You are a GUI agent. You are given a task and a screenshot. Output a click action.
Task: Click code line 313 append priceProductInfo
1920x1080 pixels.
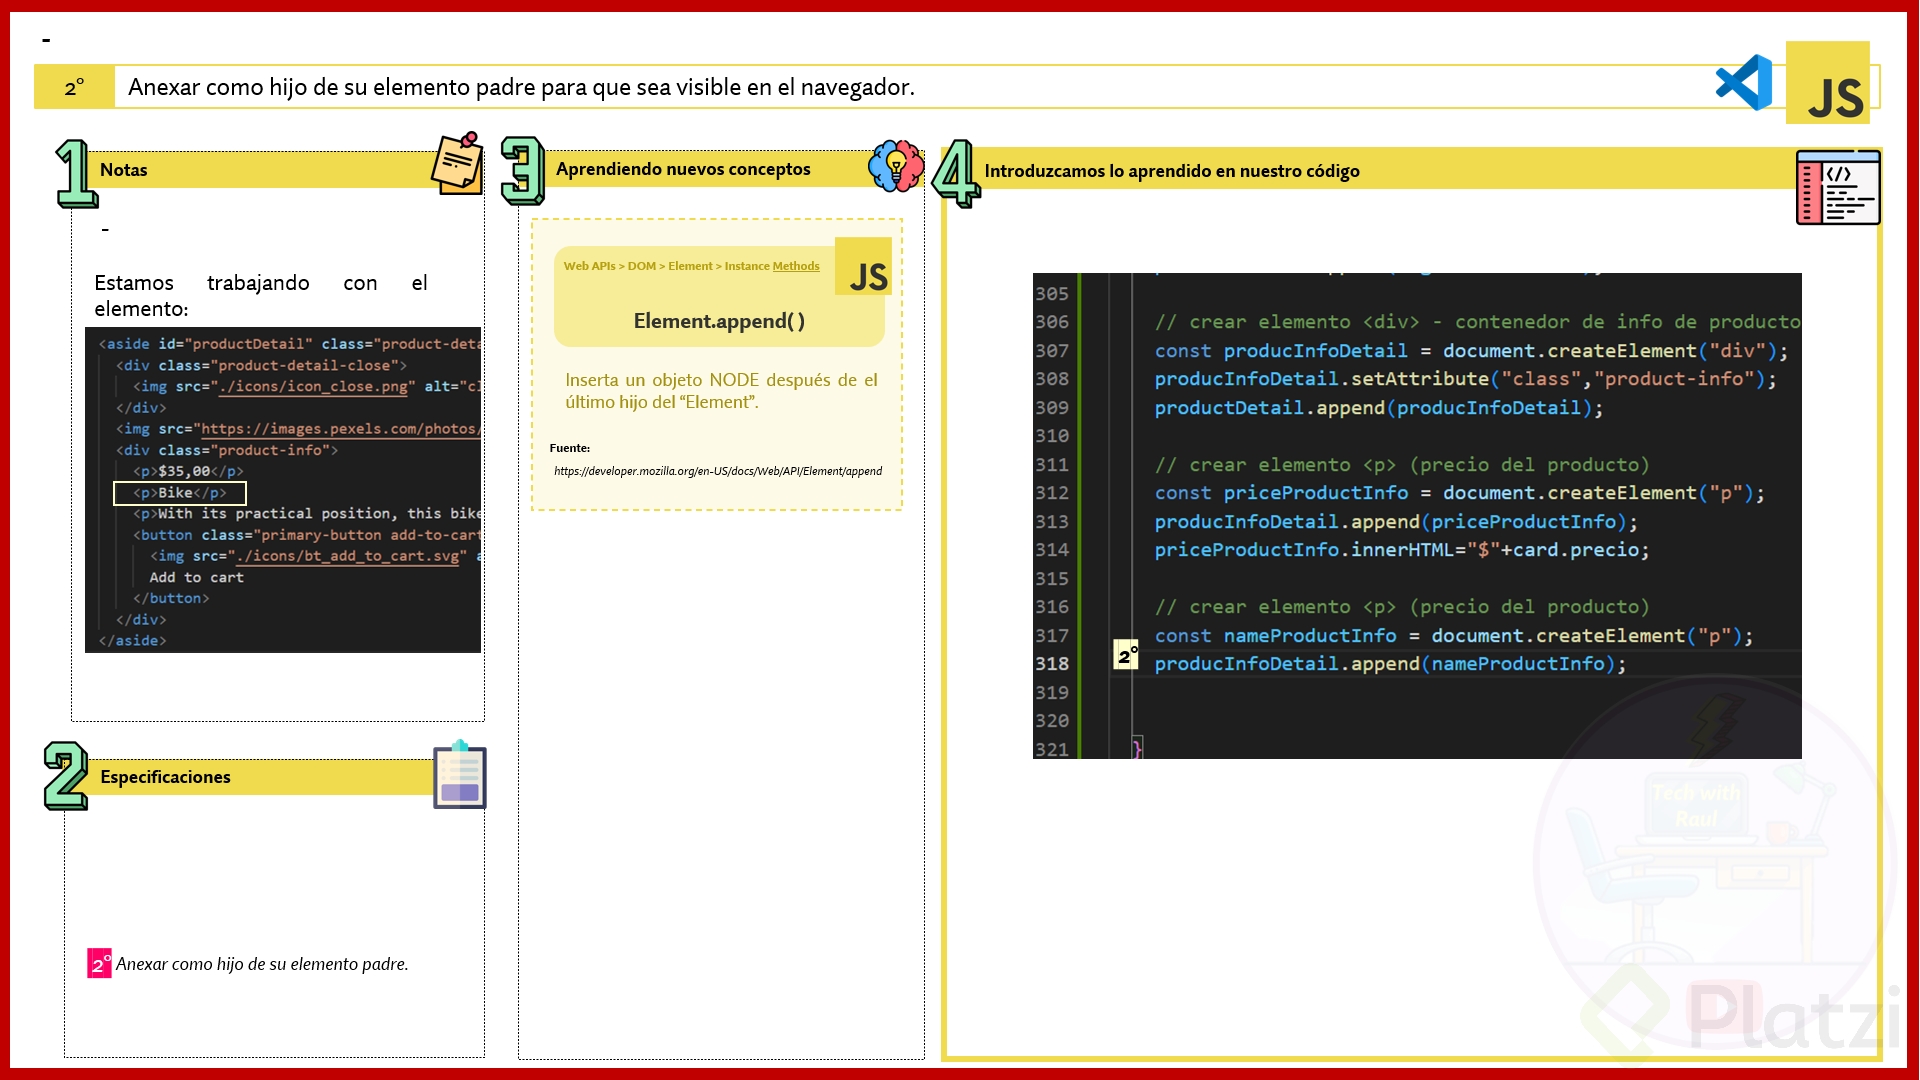pyautogui.click(x=1396, y=522)
